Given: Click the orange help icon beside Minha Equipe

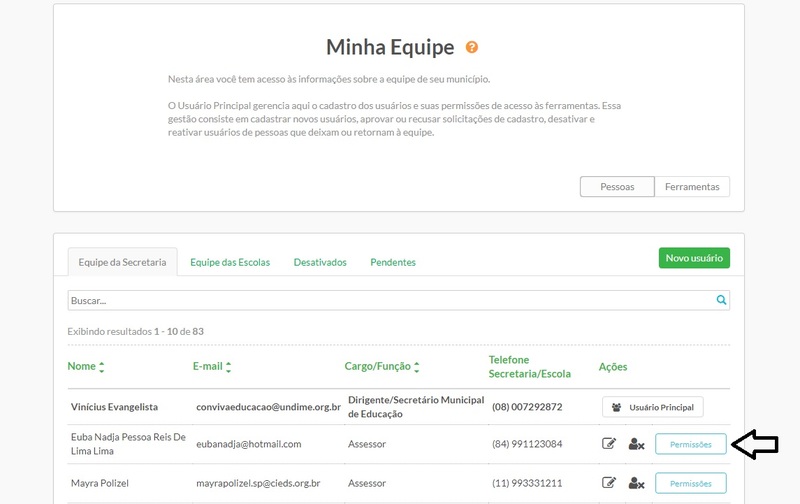Looking at the screenshot, I should coord(472,47).
